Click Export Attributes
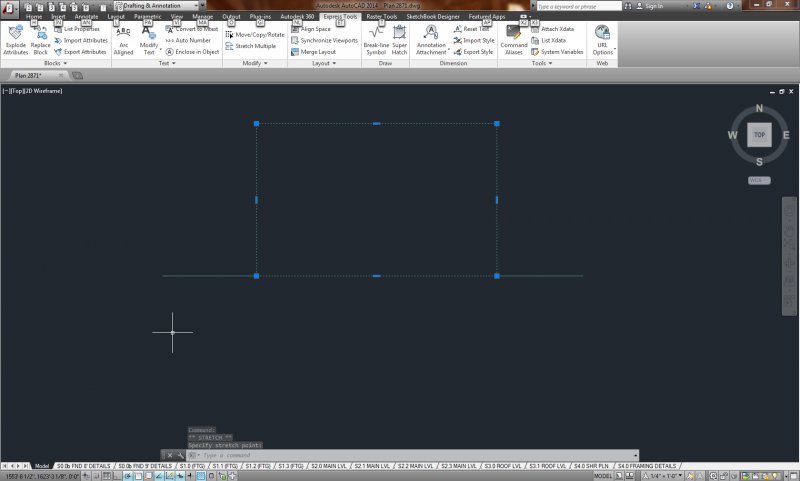This screenshot has width=800, height=481. [80, 52]
